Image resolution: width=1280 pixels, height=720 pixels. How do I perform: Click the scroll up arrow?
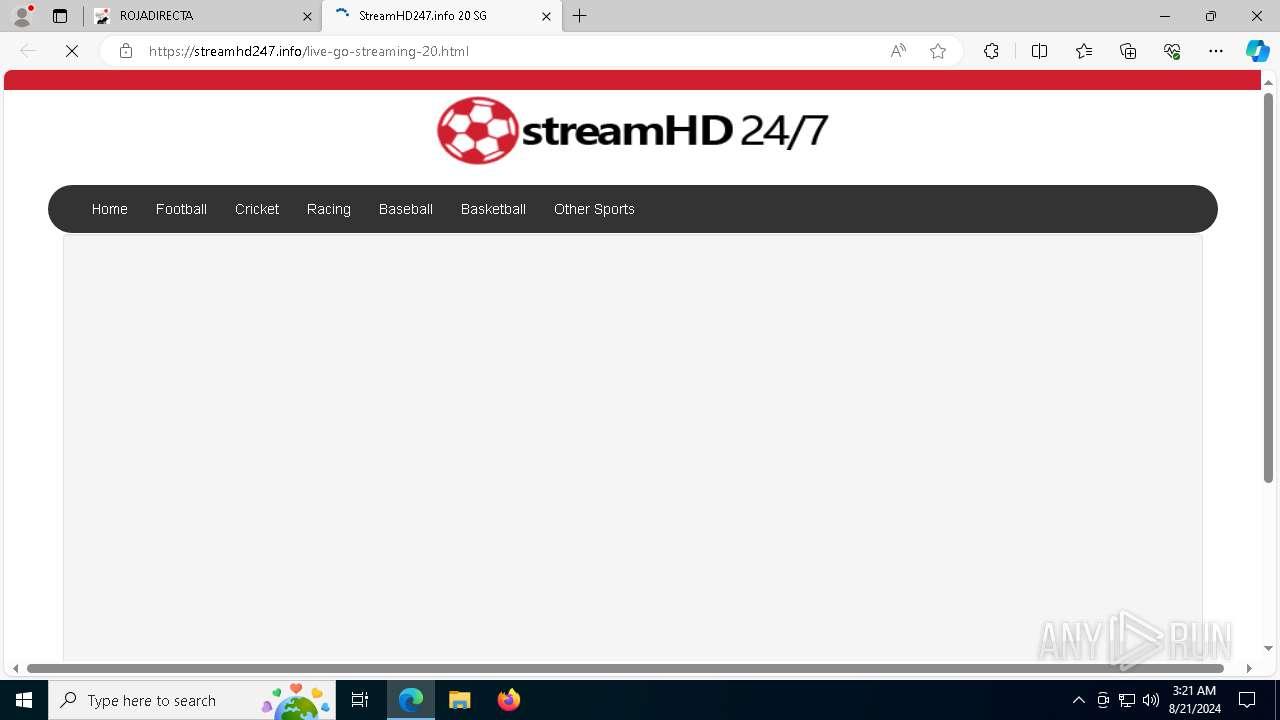click(x=1268, y=82)
